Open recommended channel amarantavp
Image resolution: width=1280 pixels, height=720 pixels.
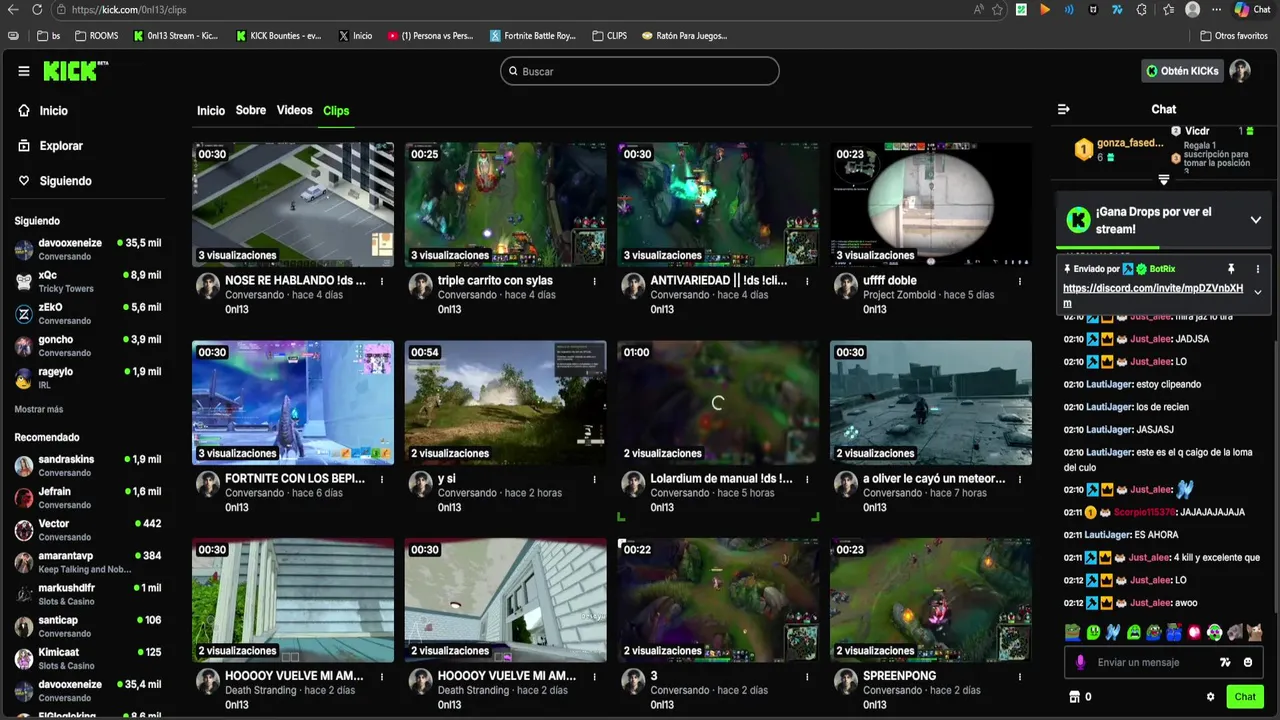click(x=88, y=562)
